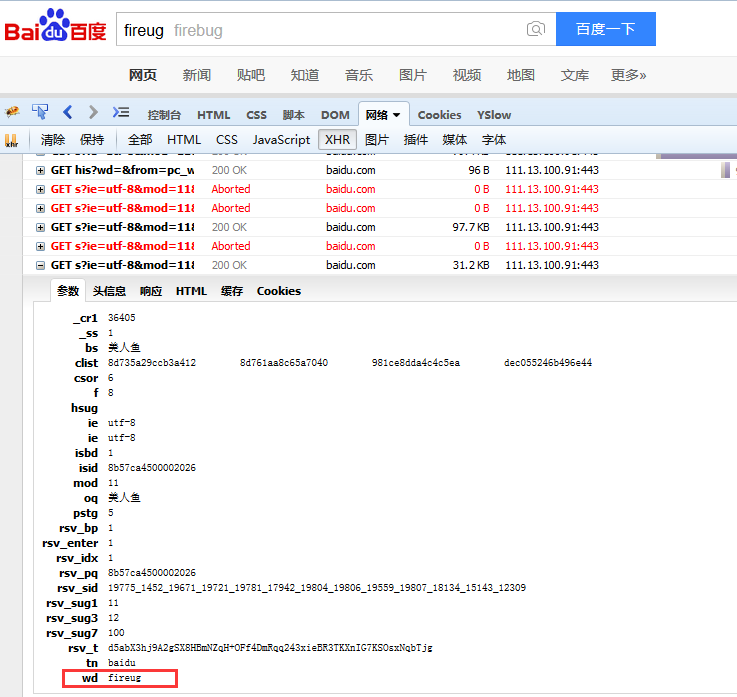This screenshot has width=737, height=697.
Task: Click the rsv_sid parameter value
Action: pos(317,588)
